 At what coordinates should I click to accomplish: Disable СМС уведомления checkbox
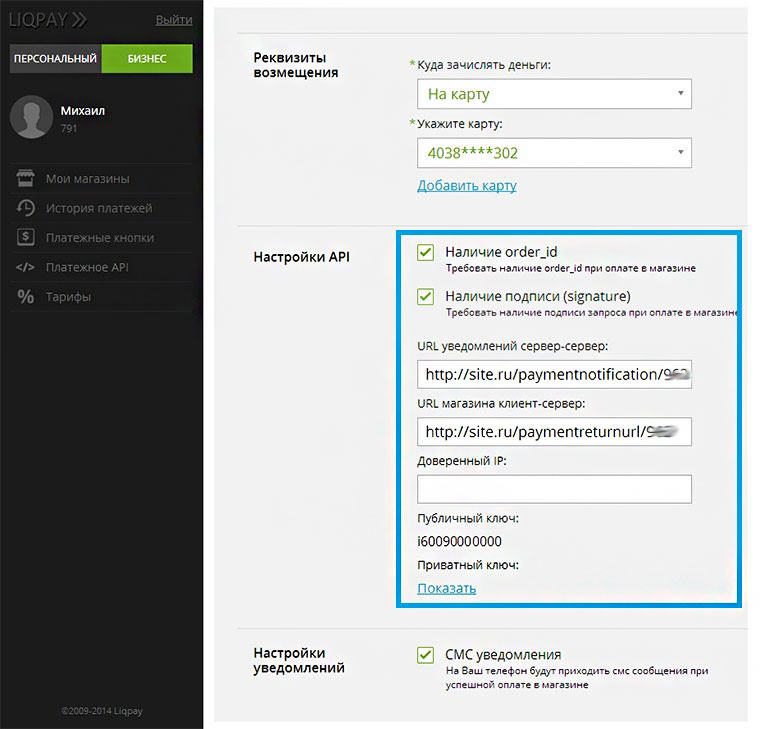point(426,655)
